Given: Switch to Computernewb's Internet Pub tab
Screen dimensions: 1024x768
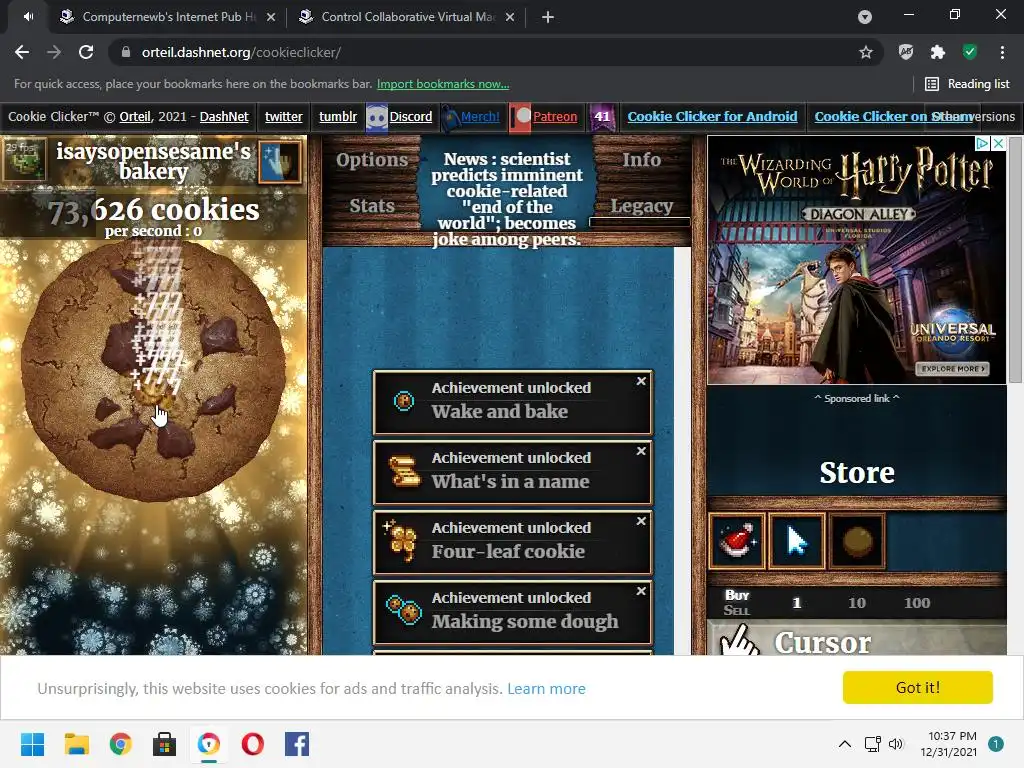Looking at the screenshot, I should (167, 17).
